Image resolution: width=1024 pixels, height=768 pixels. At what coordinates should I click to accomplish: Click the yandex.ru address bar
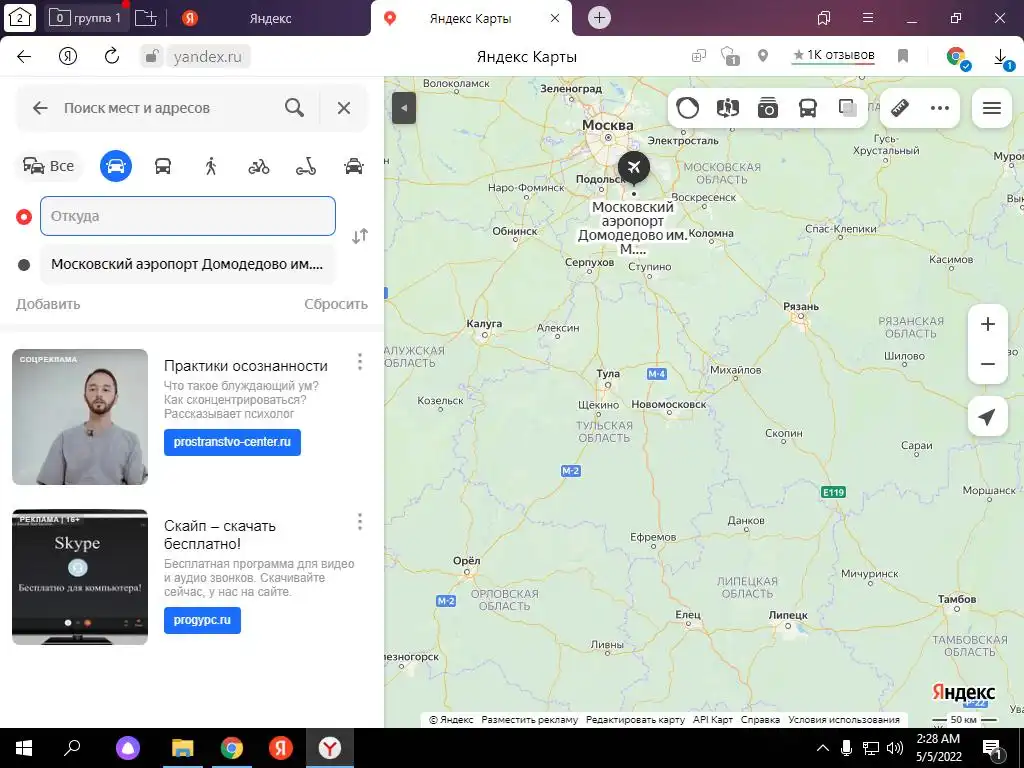pos(207,57)
